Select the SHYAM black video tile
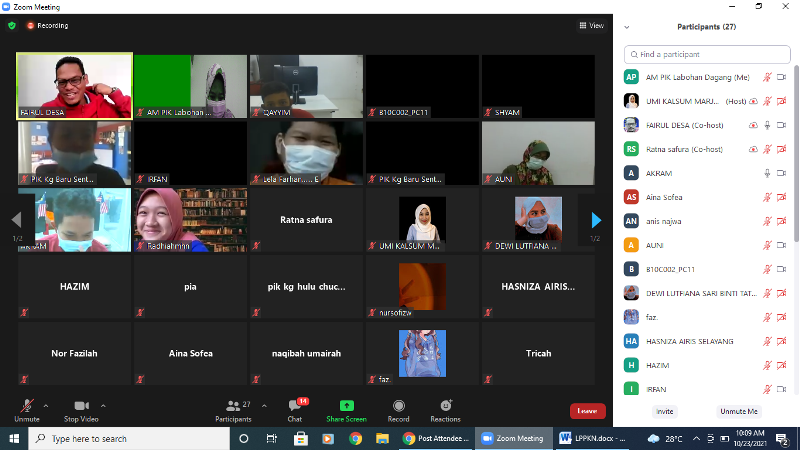 [538, 86]
